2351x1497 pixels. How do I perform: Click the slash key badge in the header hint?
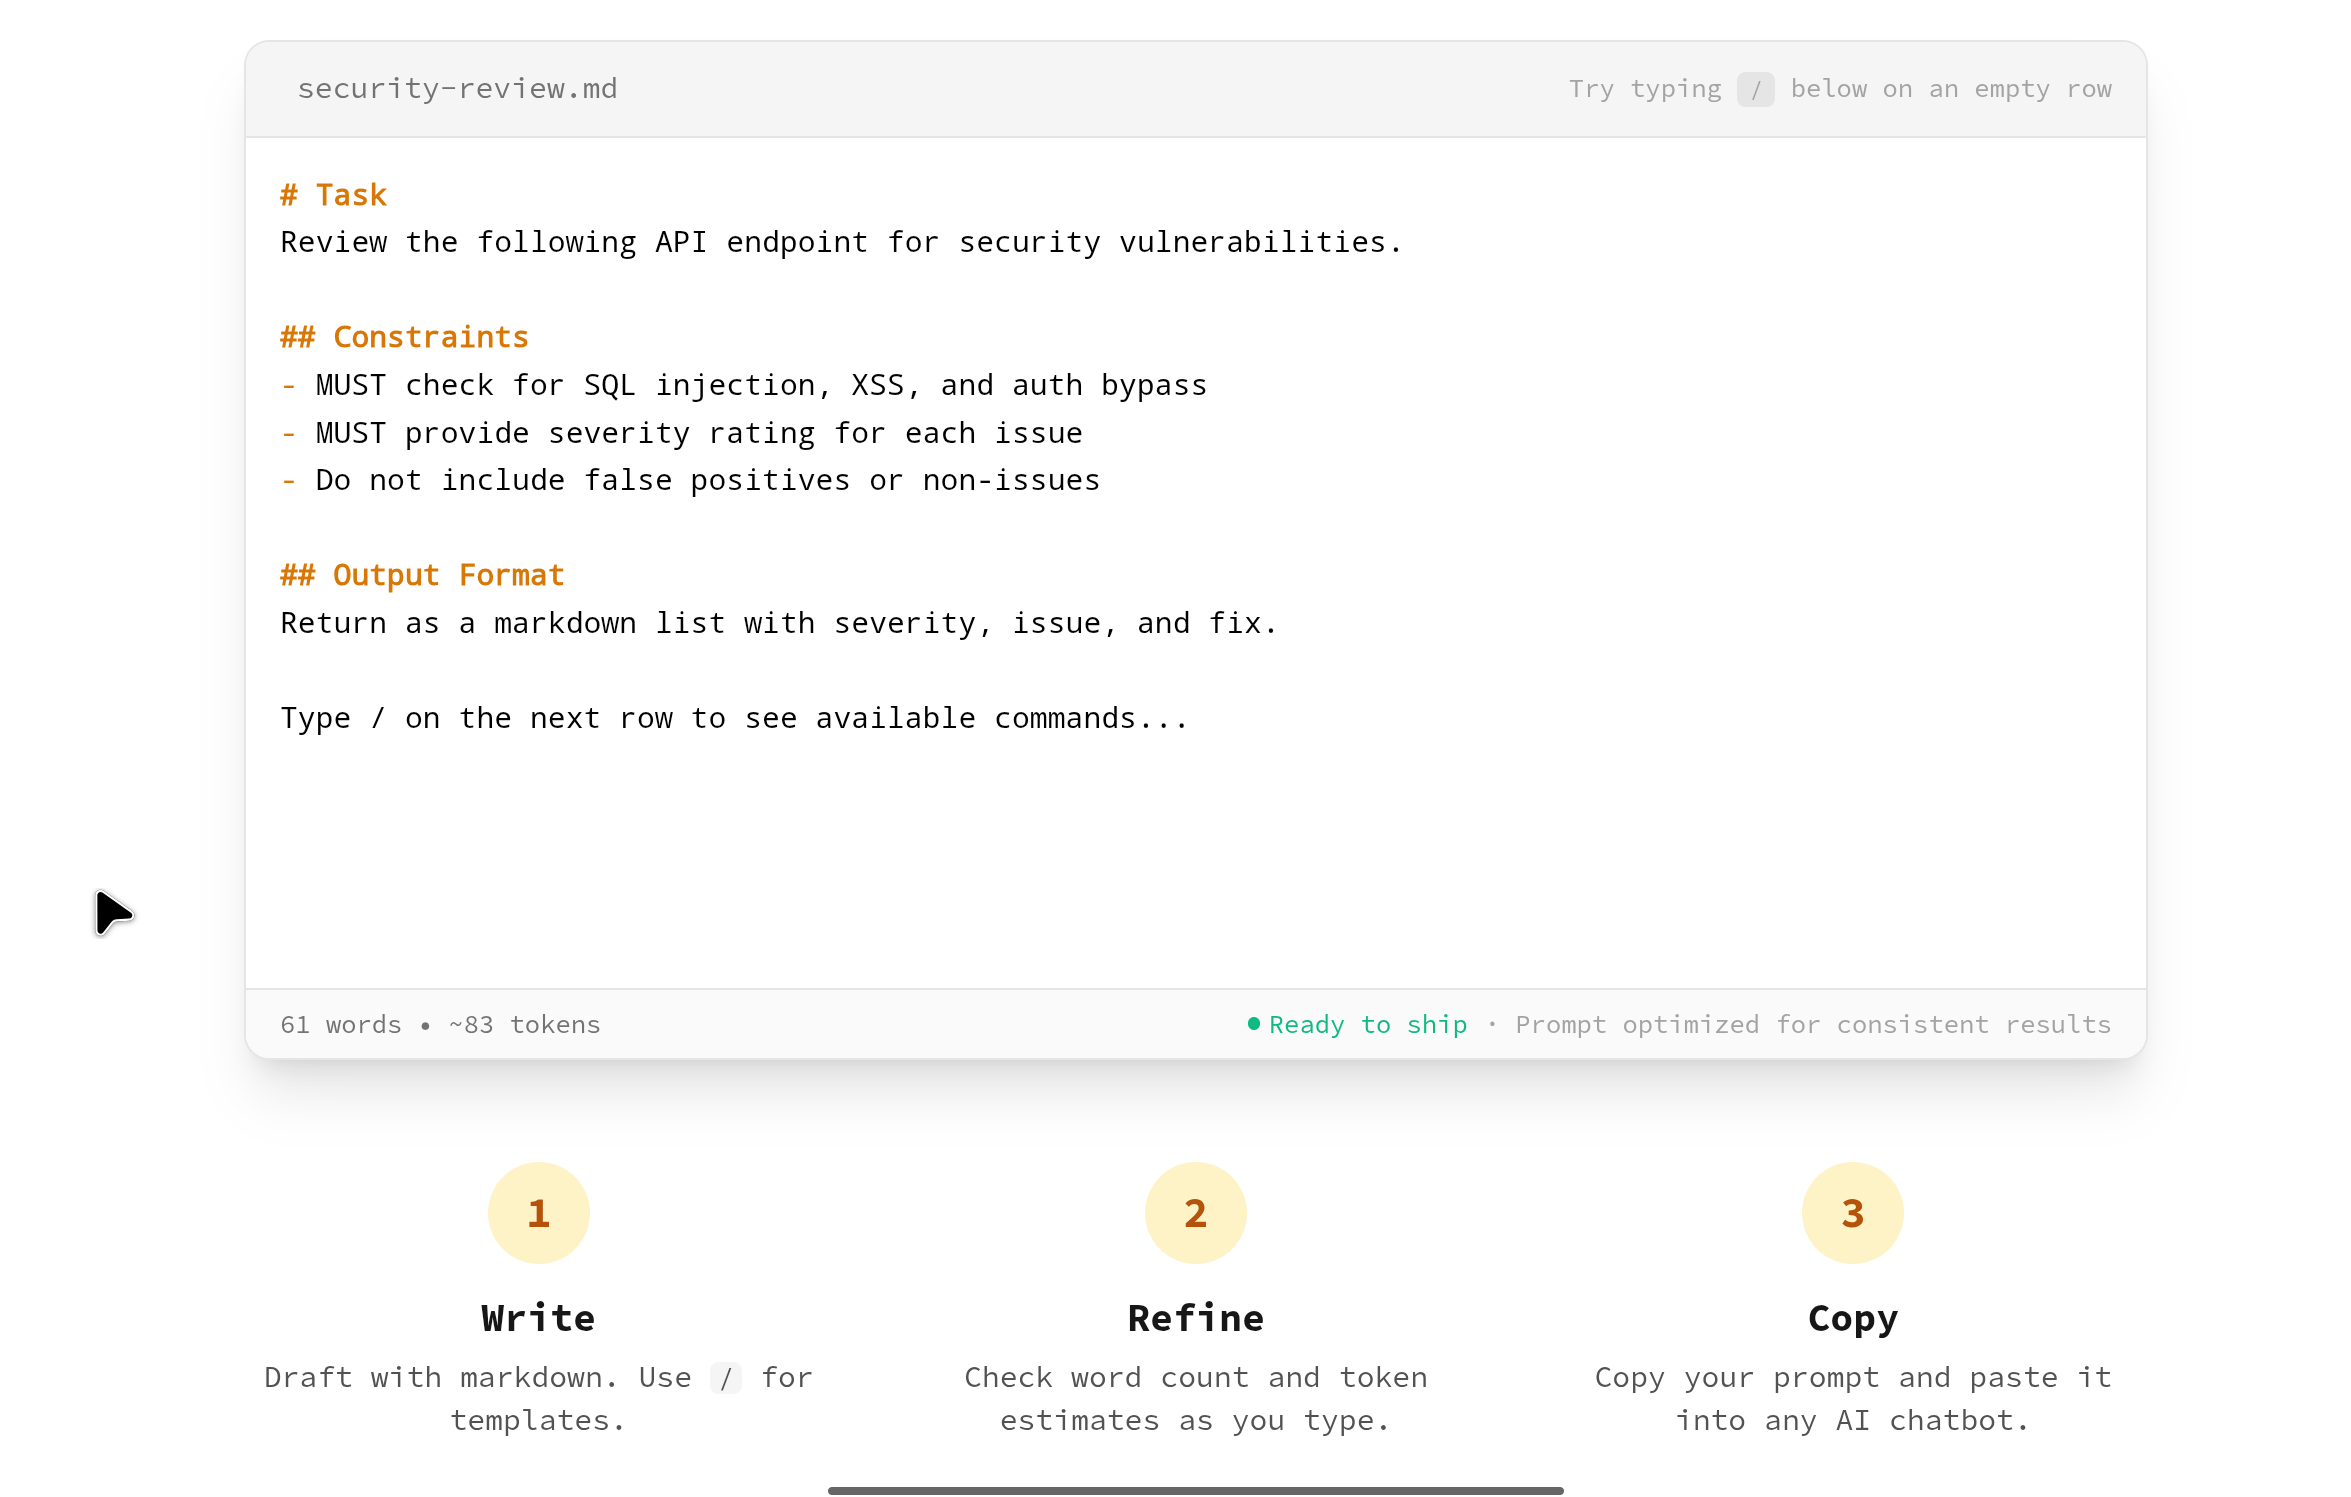[1755, 89]
